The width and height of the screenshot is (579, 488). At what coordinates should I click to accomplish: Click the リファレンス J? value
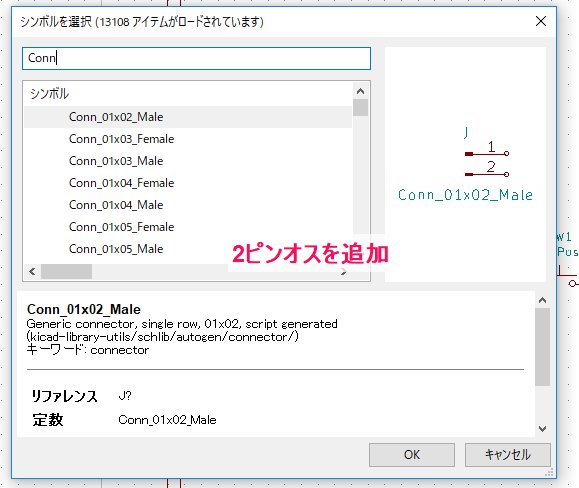(125, 396)
